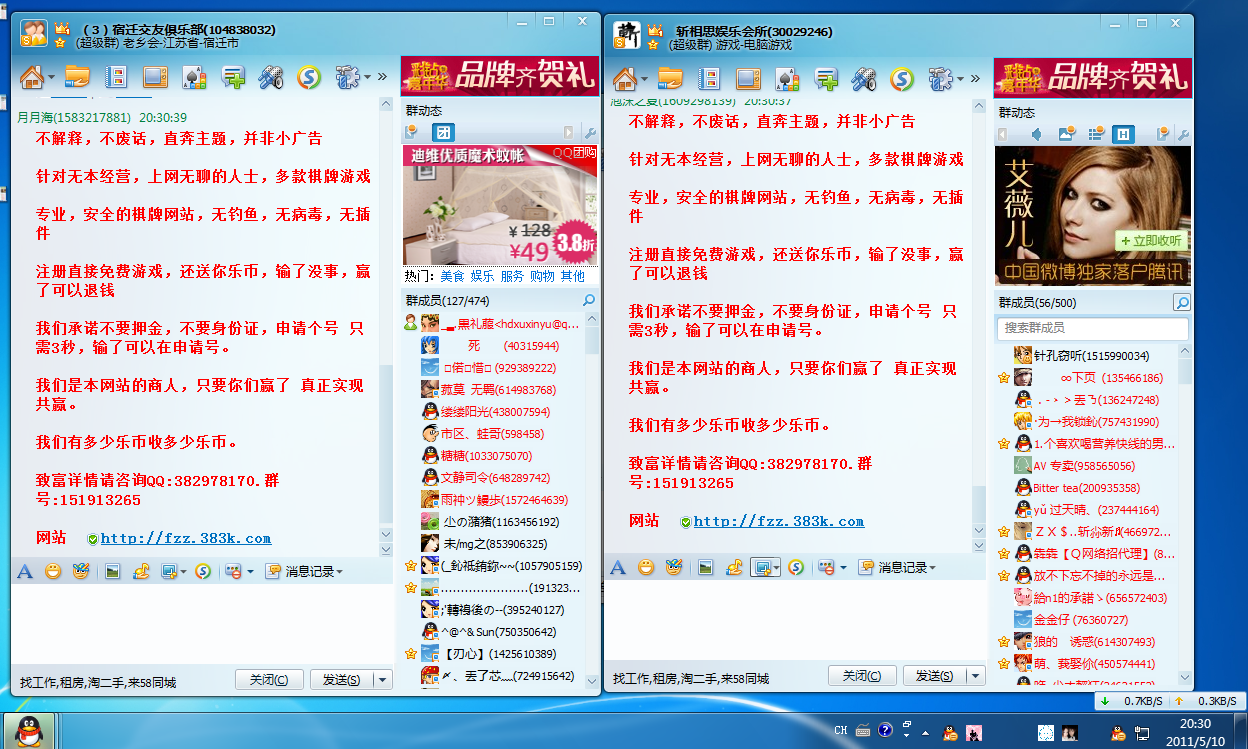This screenshot has width=1248, height=749.
Task: Select speaker announcements tab in 新相思娱乐会所 群动态
Action: coord(1037,134)
